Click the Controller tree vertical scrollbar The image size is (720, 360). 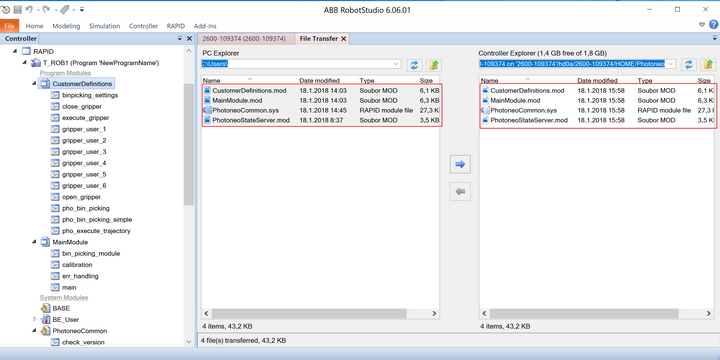point(189,145)
